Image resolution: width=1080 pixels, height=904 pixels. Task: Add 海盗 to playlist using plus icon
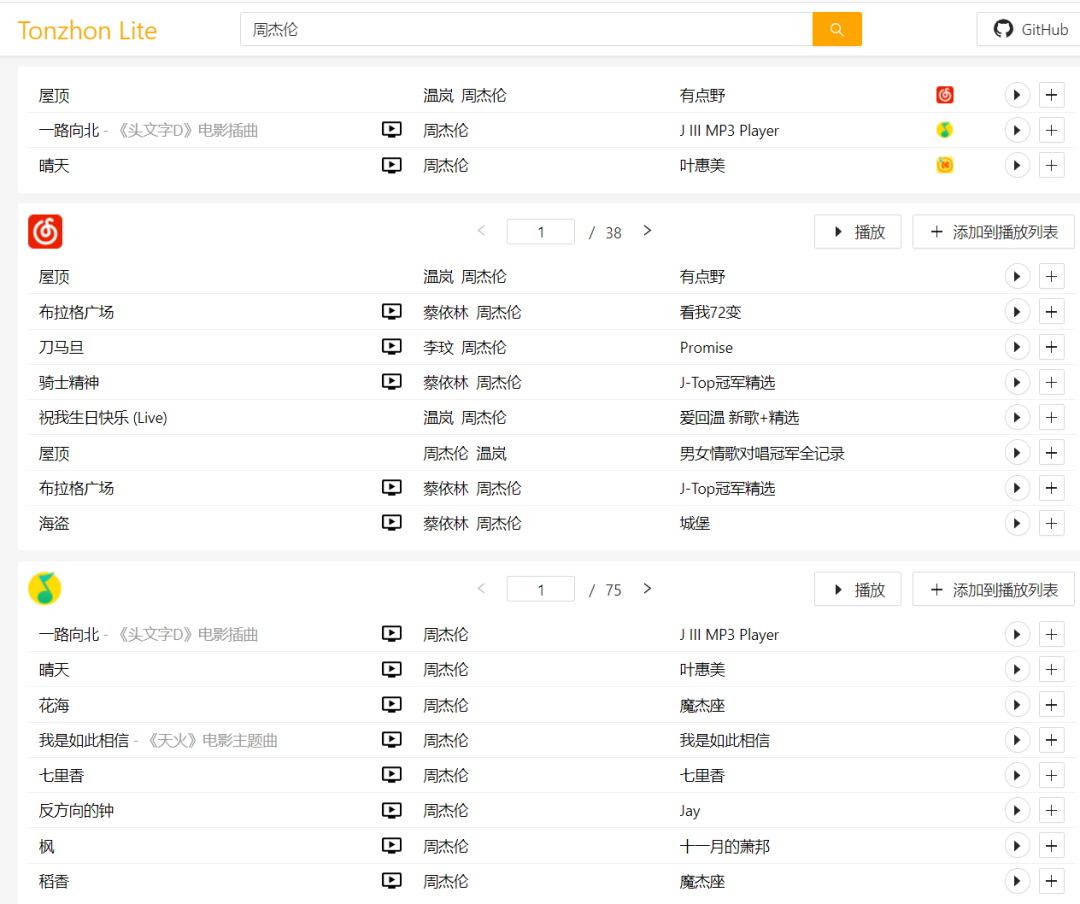coord(1051,523)
